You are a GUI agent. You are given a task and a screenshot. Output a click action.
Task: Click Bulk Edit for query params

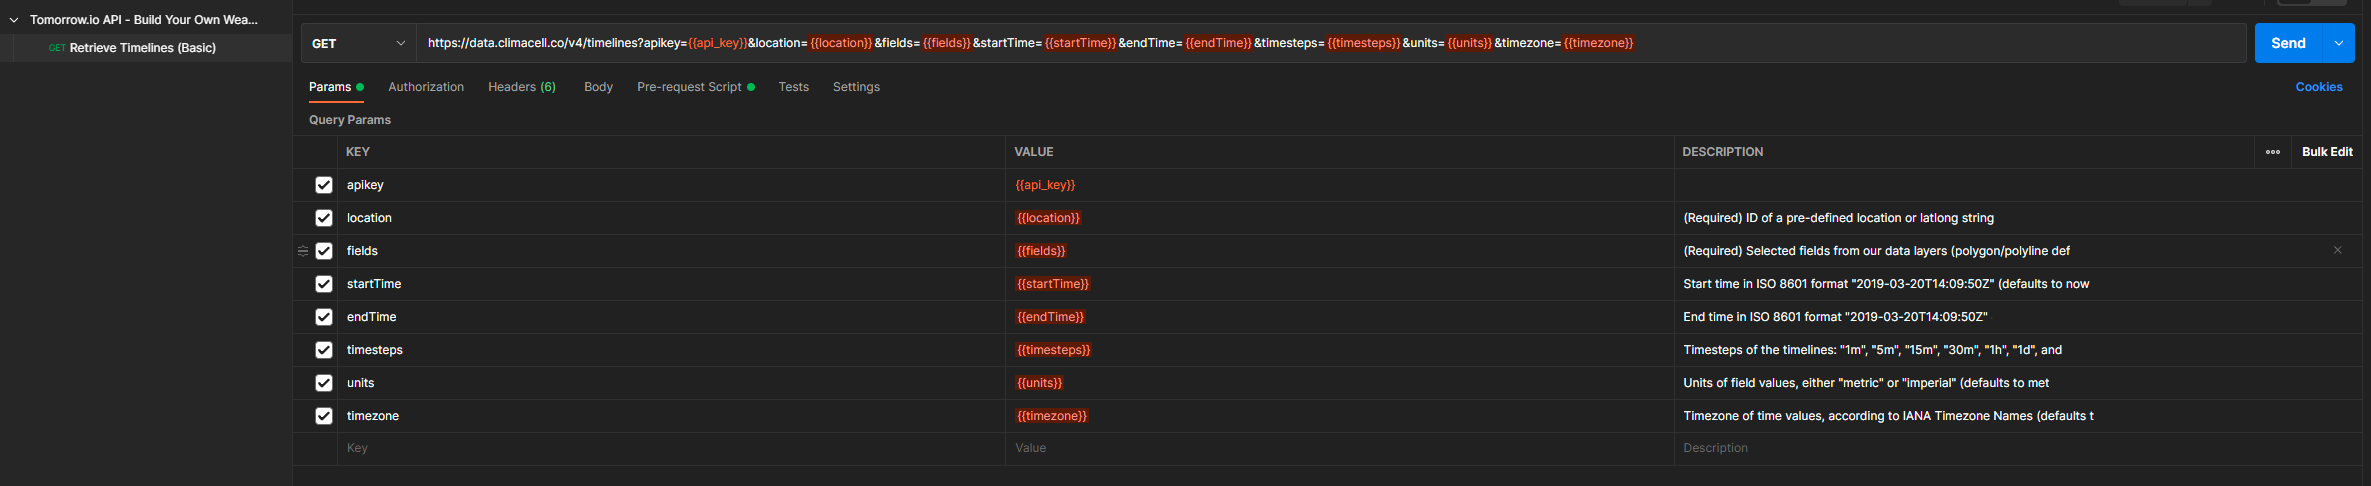pyautogui.click(x=2326, y=152)
